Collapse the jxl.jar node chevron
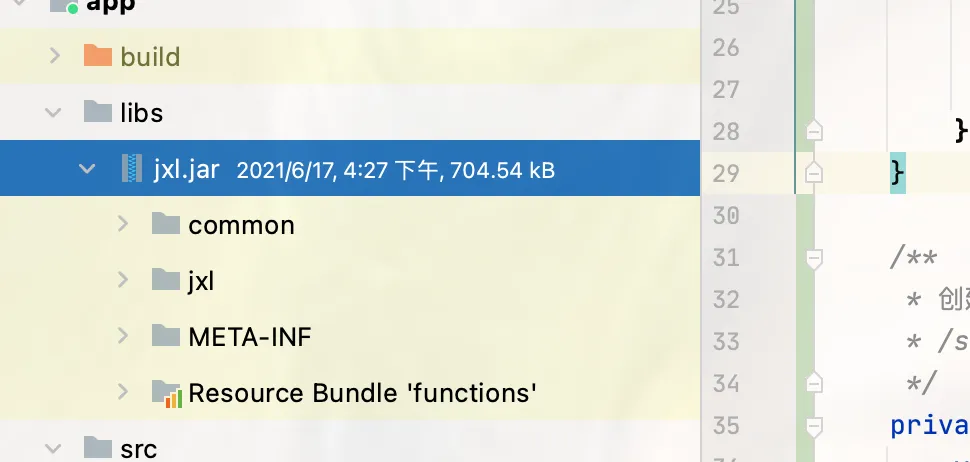The width and height of the screenshot is (970, 462). (x=87, y=168)
